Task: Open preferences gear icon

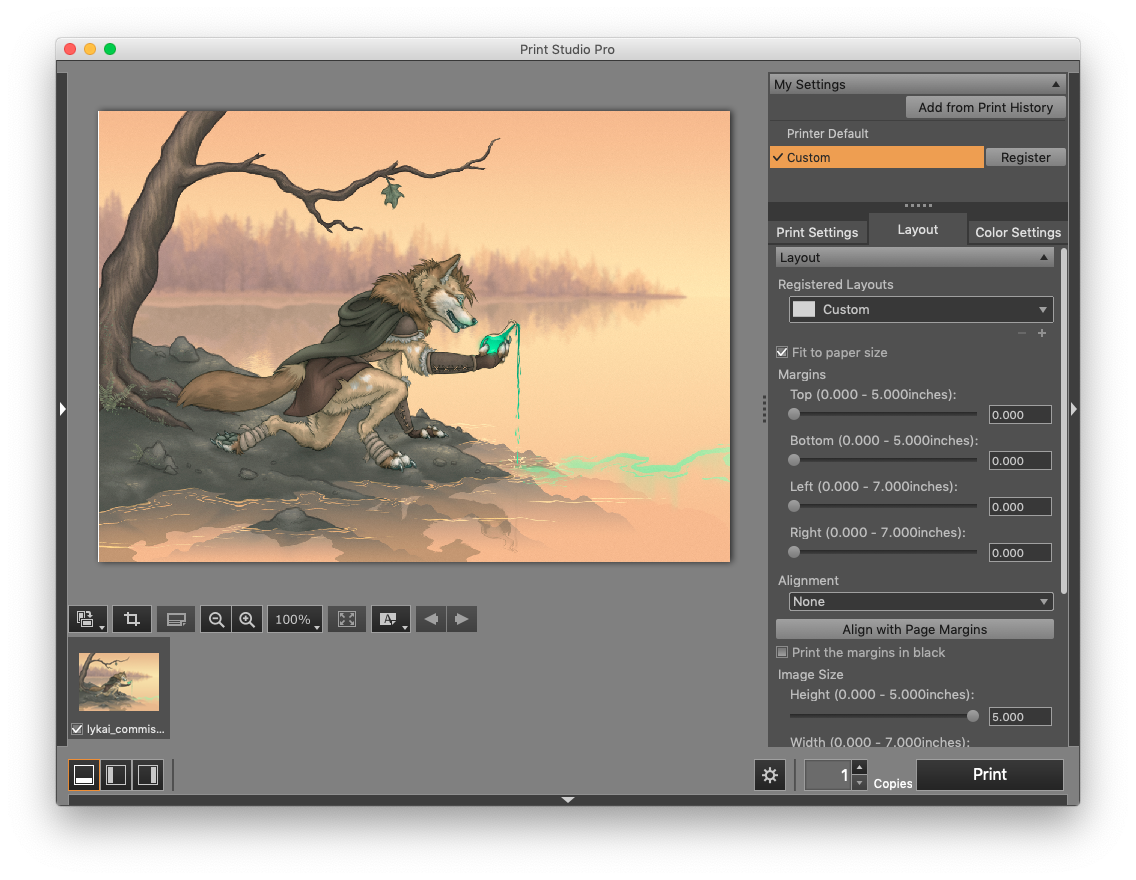Action: [770, 775]
